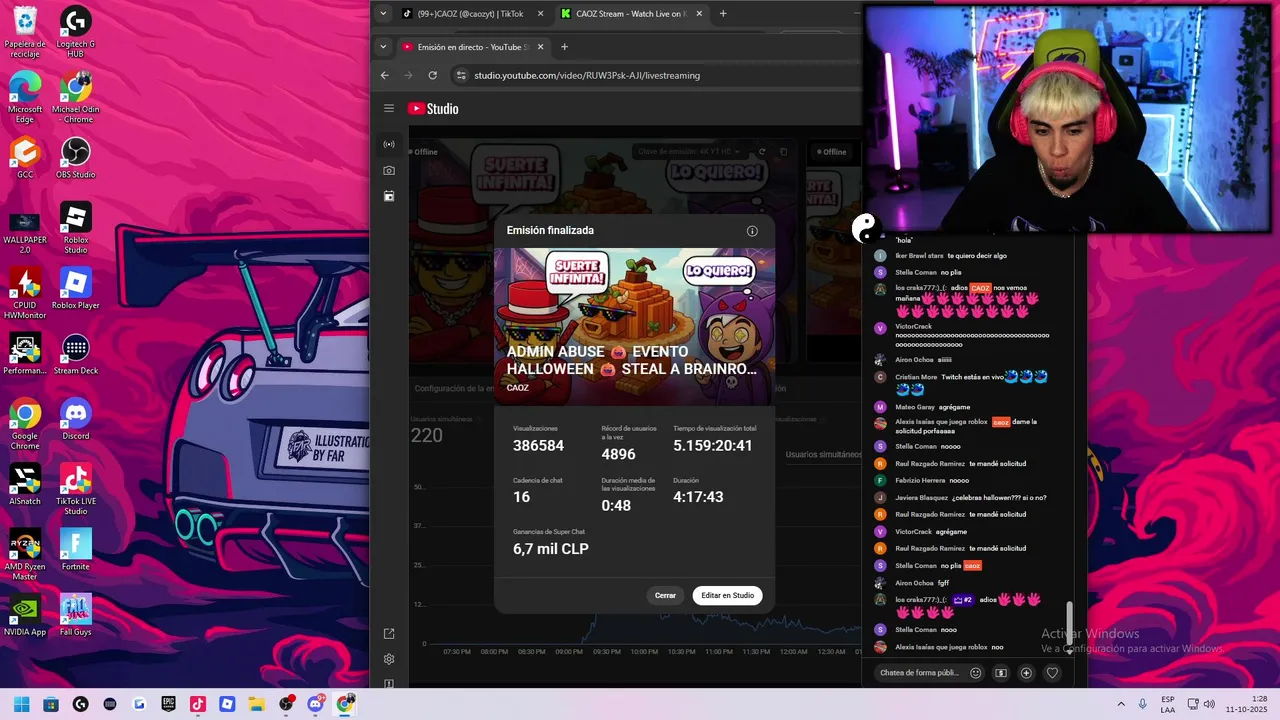The width and height of the screenshot is (1280, 720).
Task: Click the address bar URL
Action: pyautogui.click(x=587, y=75)
